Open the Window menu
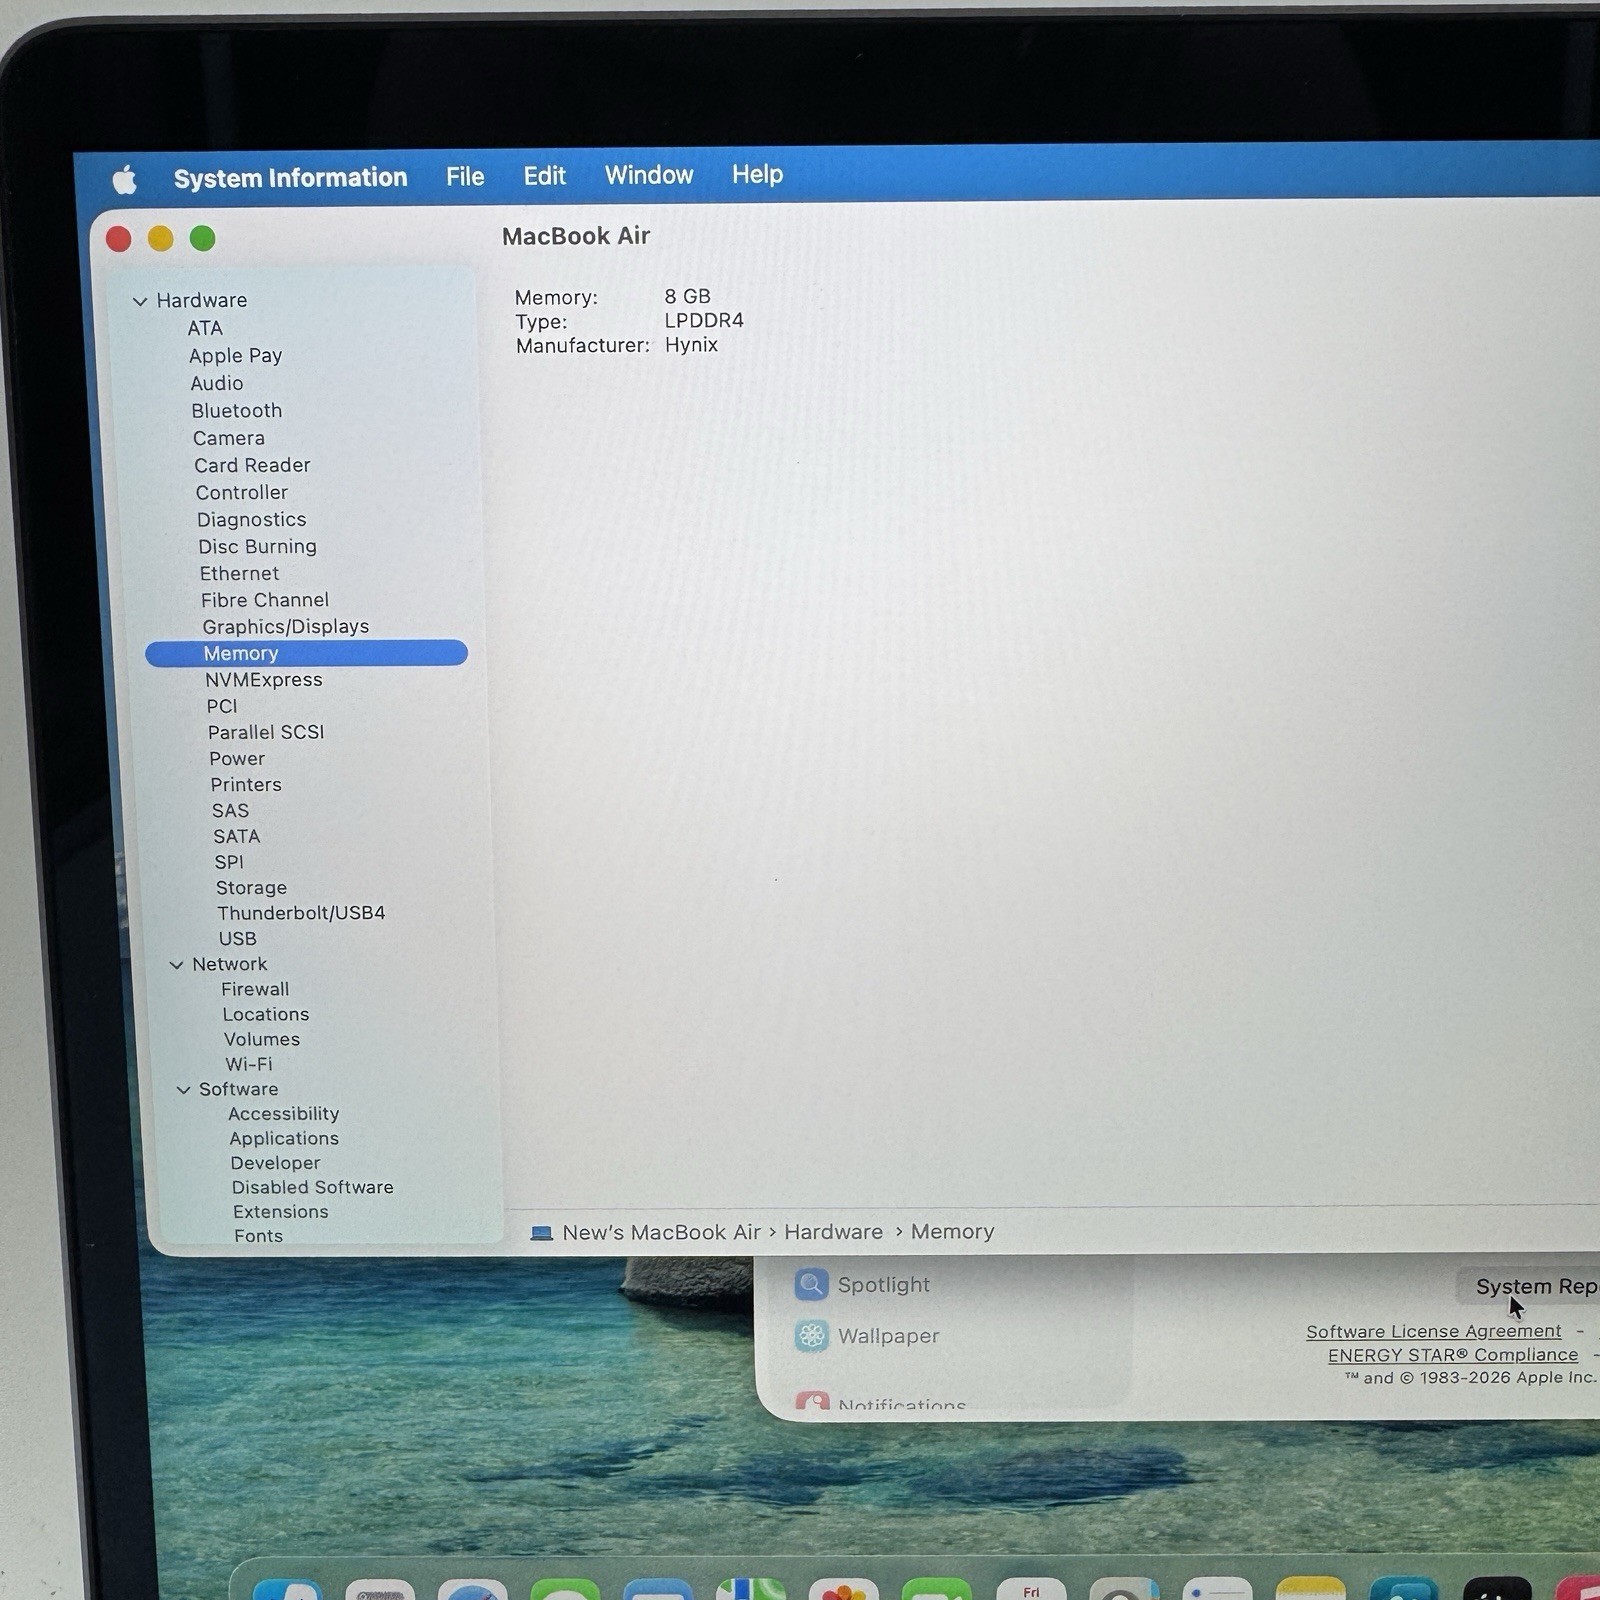Image resolution: width=1600 pixels, height=1600 pixels. pos(649,175)
